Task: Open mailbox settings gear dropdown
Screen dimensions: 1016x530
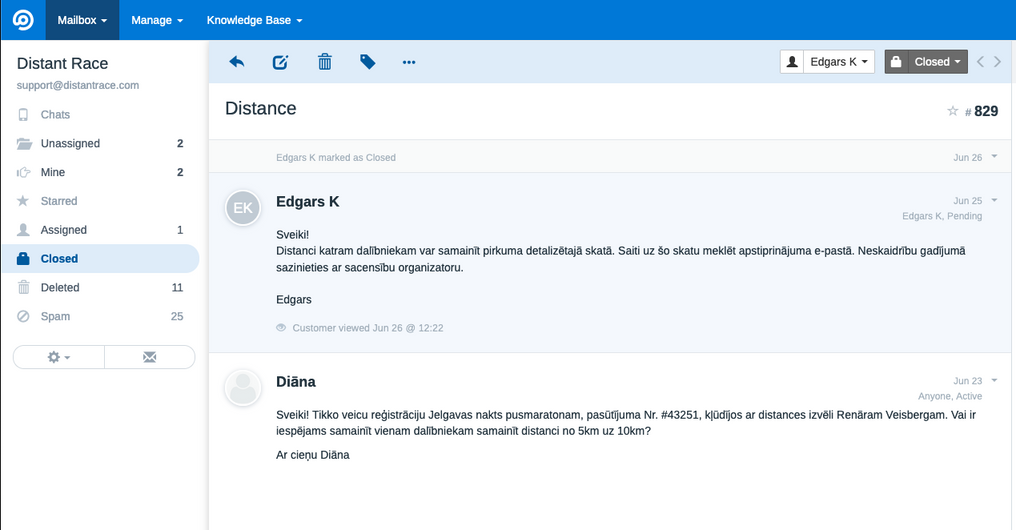Action: point(59,357)
